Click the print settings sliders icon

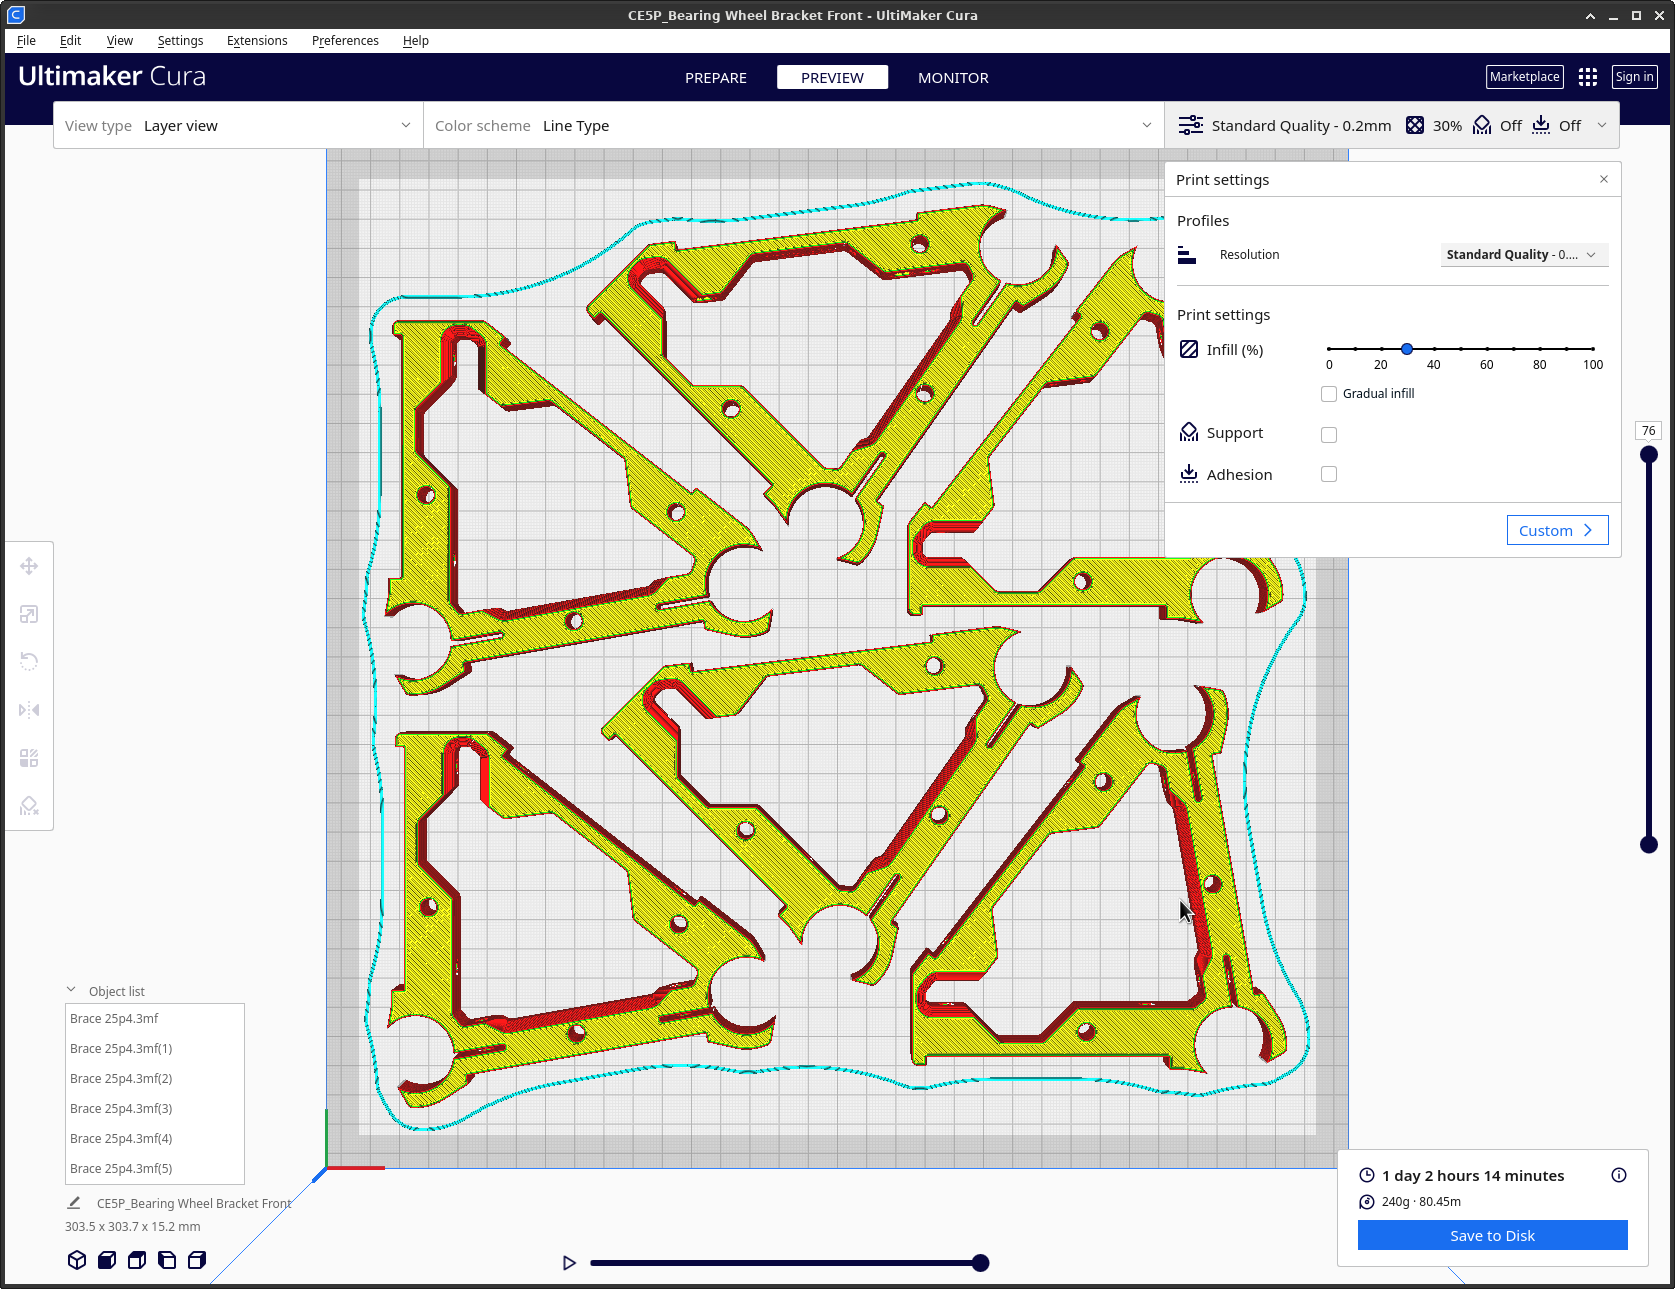(1190, 125)
